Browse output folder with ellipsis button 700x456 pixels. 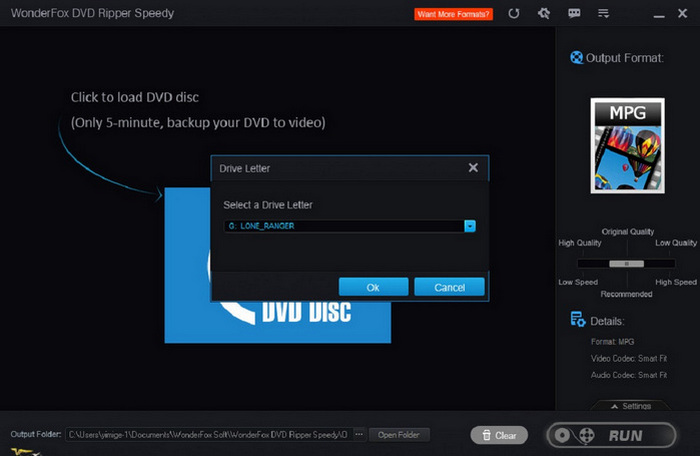359,435
